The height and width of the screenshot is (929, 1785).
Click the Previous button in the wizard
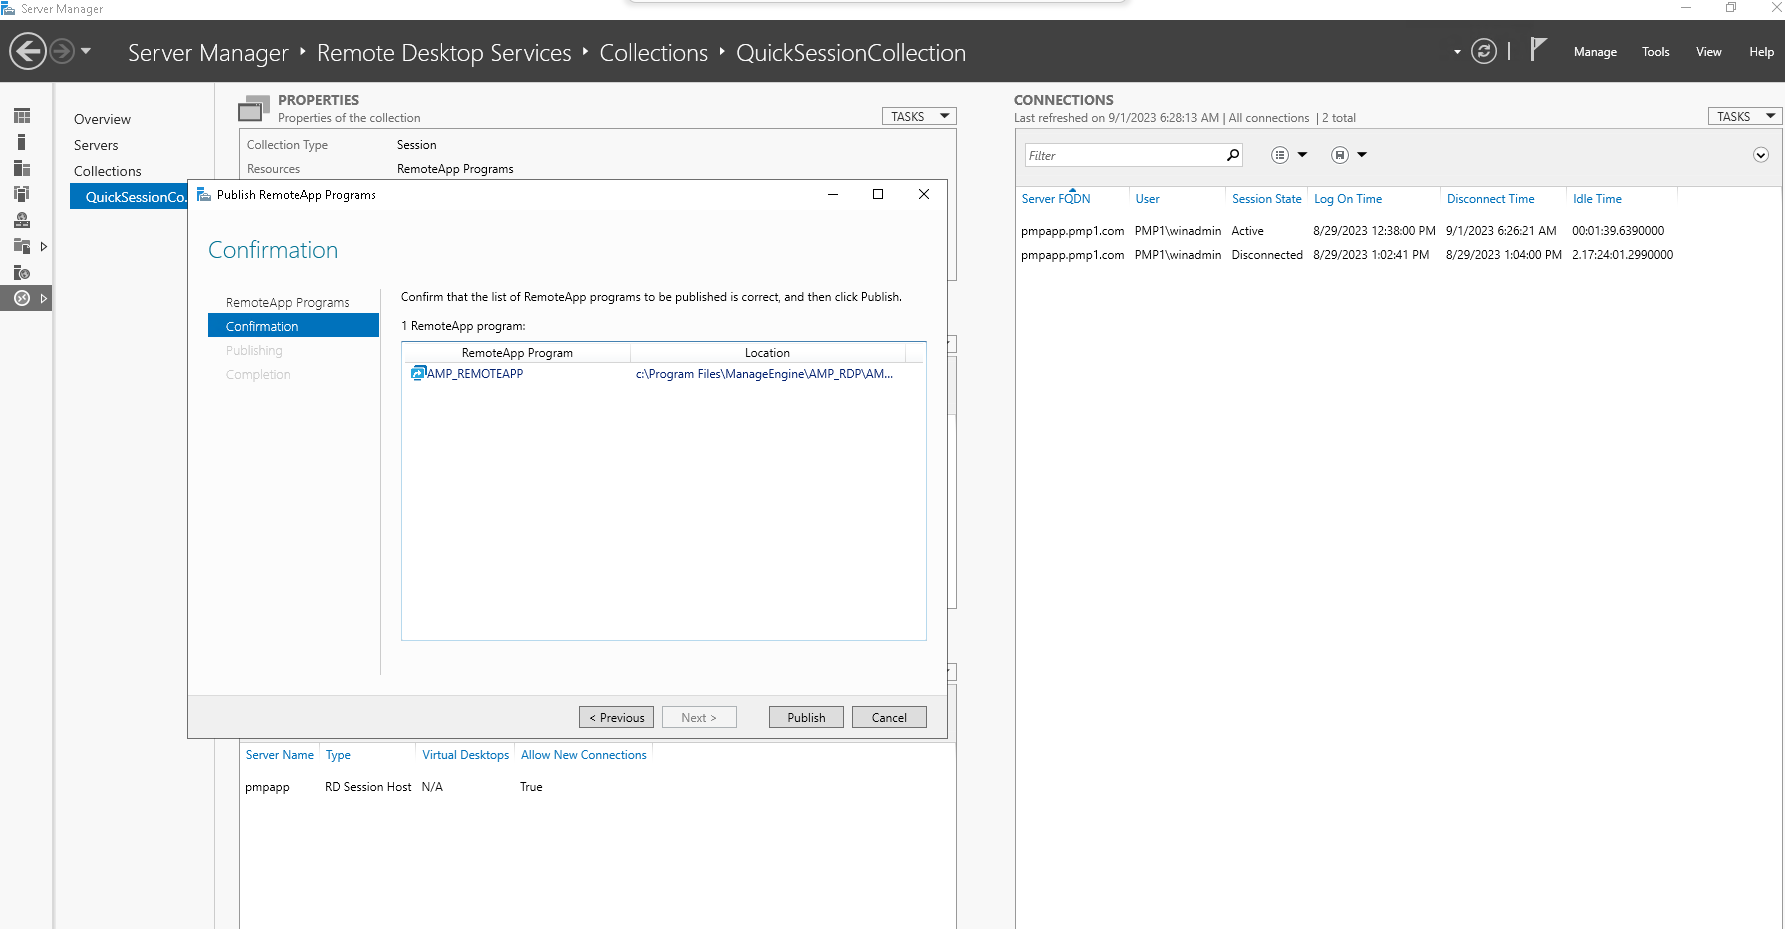616,717
